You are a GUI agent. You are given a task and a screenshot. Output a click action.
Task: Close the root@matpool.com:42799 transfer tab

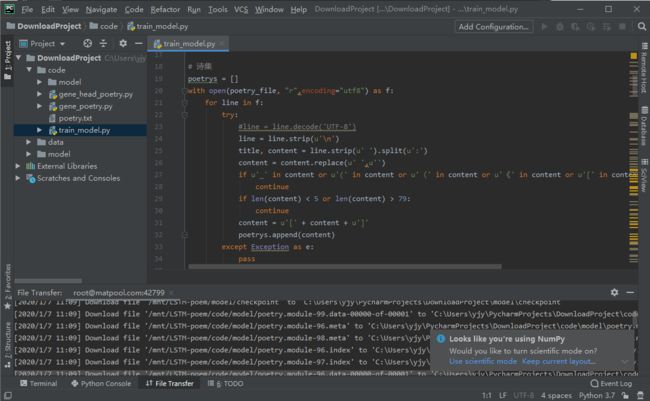click(x=172, y=293)
